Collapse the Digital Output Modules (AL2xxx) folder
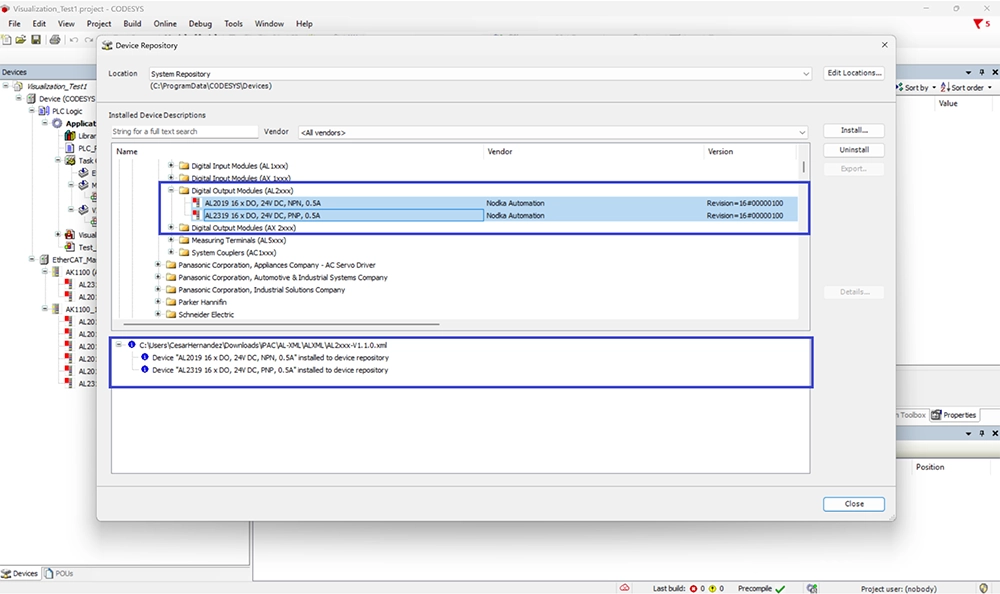 171,190
